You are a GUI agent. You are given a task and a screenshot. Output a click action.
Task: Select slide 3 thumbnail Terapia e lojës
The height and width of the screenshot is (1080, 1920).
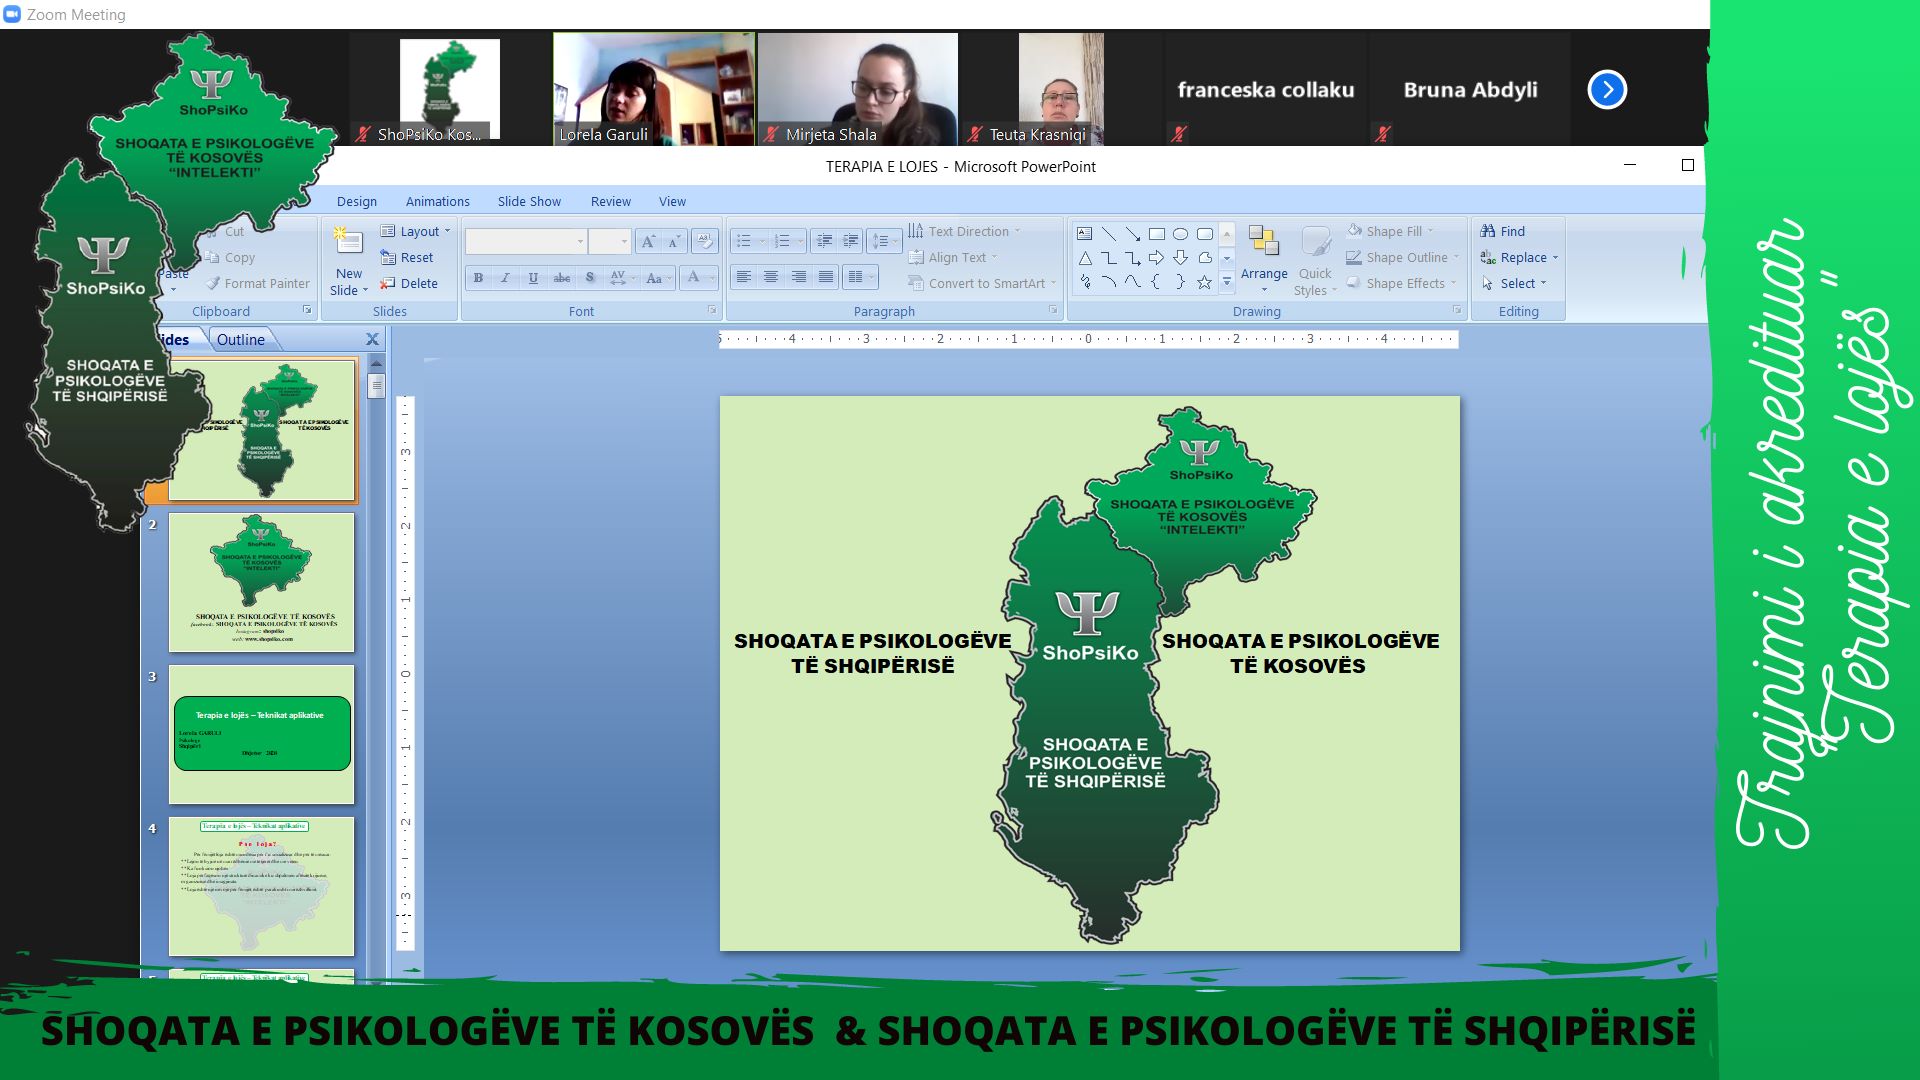261,734
